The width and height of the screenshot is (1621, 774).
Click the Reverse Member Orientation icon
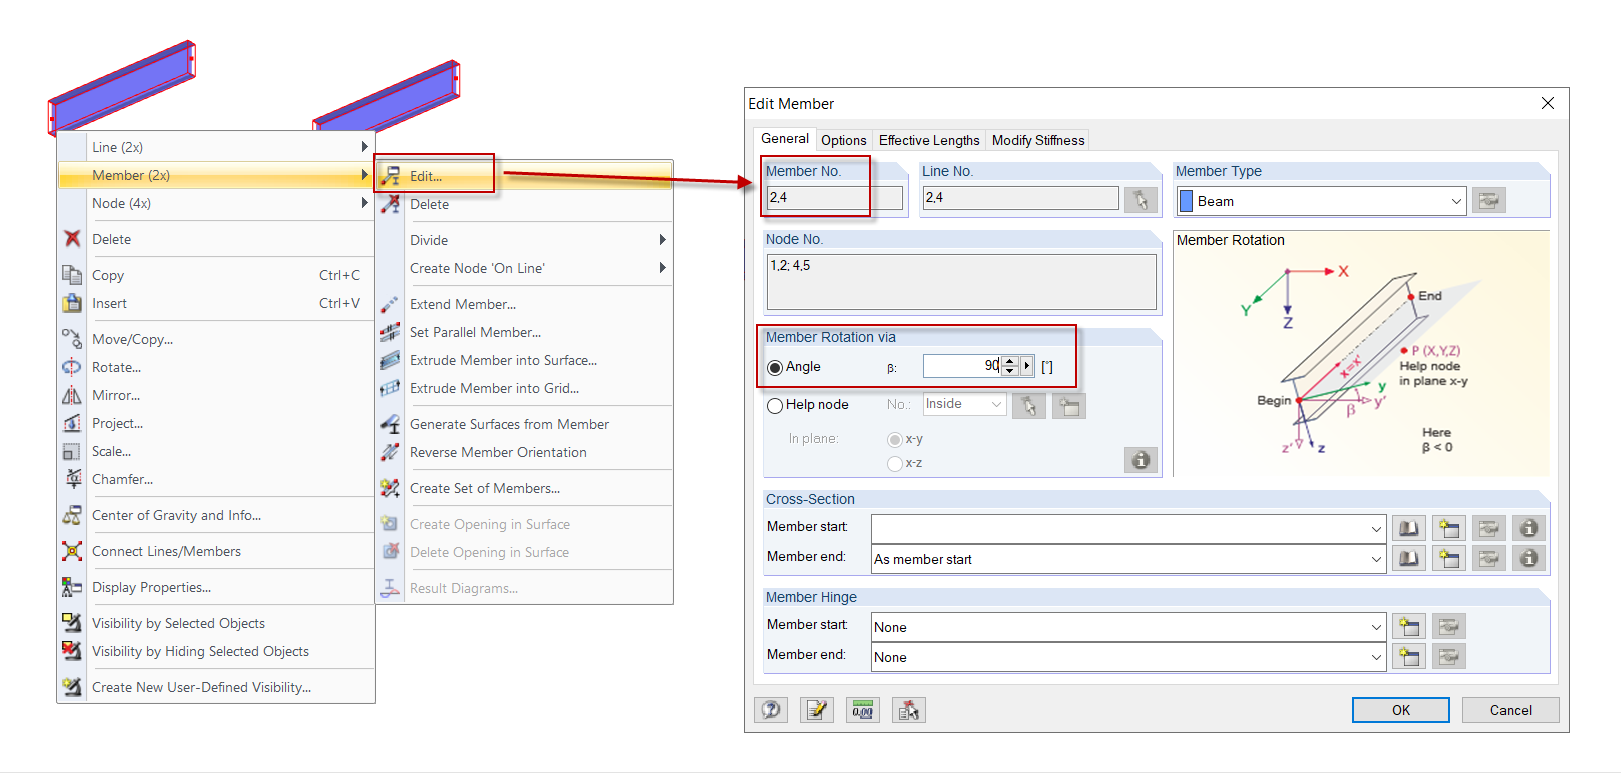[x=390, y=452]
